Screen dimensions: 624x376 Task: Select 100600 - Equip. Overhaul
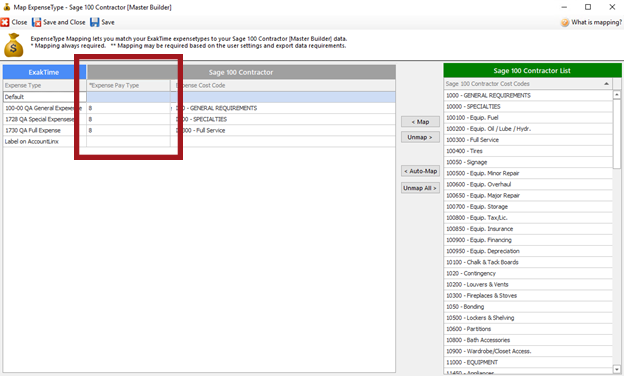pyautogui.click(x=528, y=185)
